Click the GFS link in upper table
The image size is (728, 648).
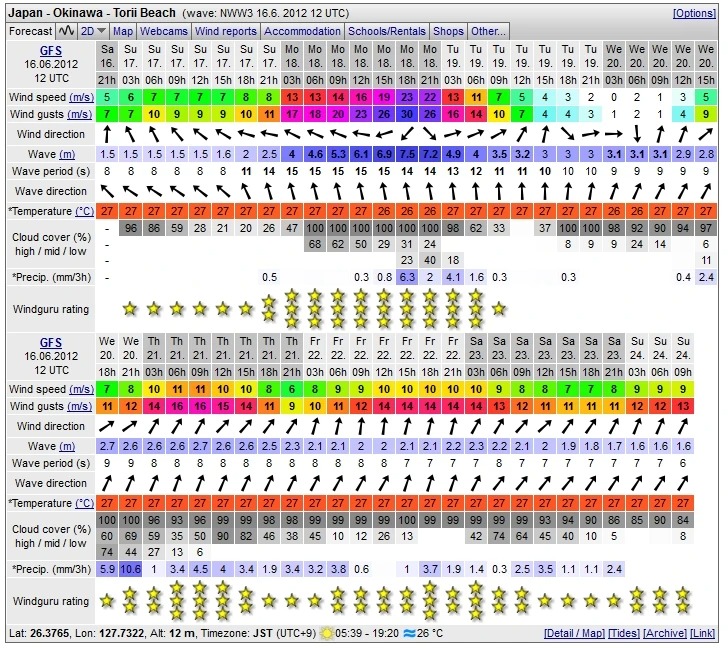coord(51,51)
